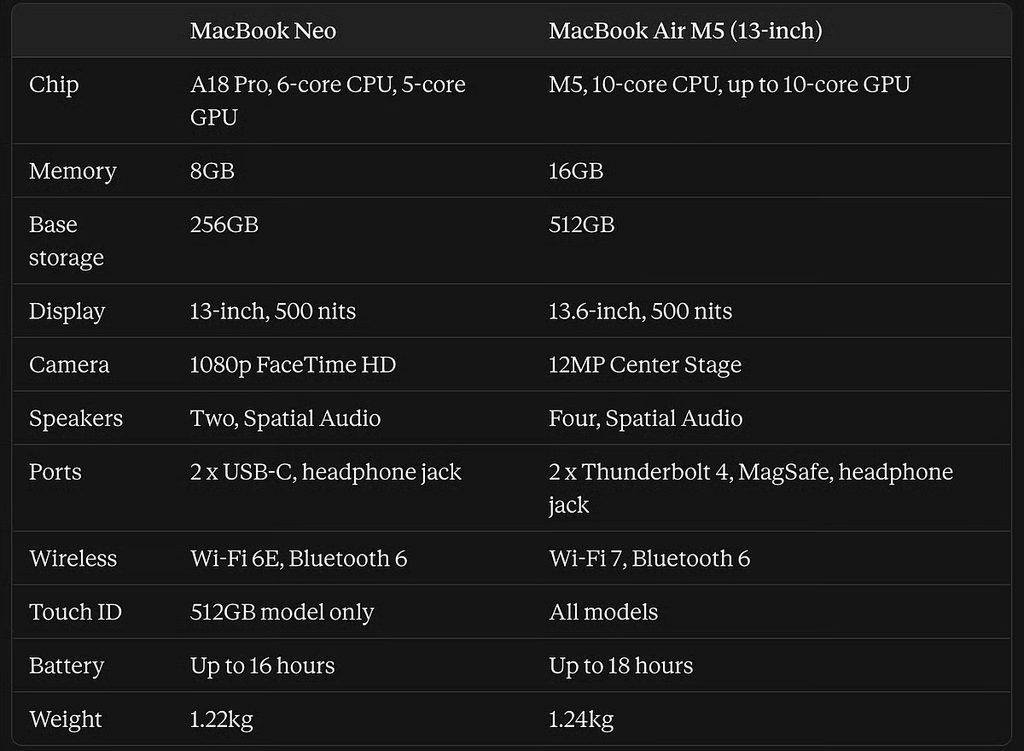Viewport: 1024px width, 751px height.
Task: Click the 12MP Center Stage cell
Action: [x=645, y=364]
